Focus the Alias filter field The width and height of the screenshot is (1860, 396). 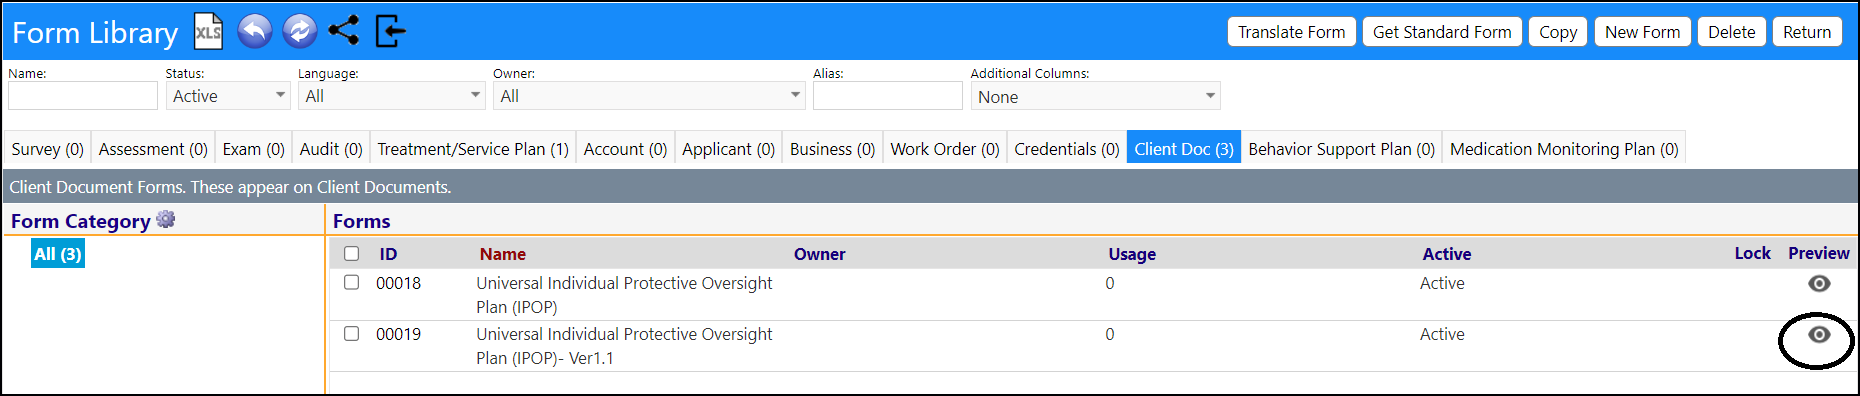pyautogui.click(x=888, y=96)
